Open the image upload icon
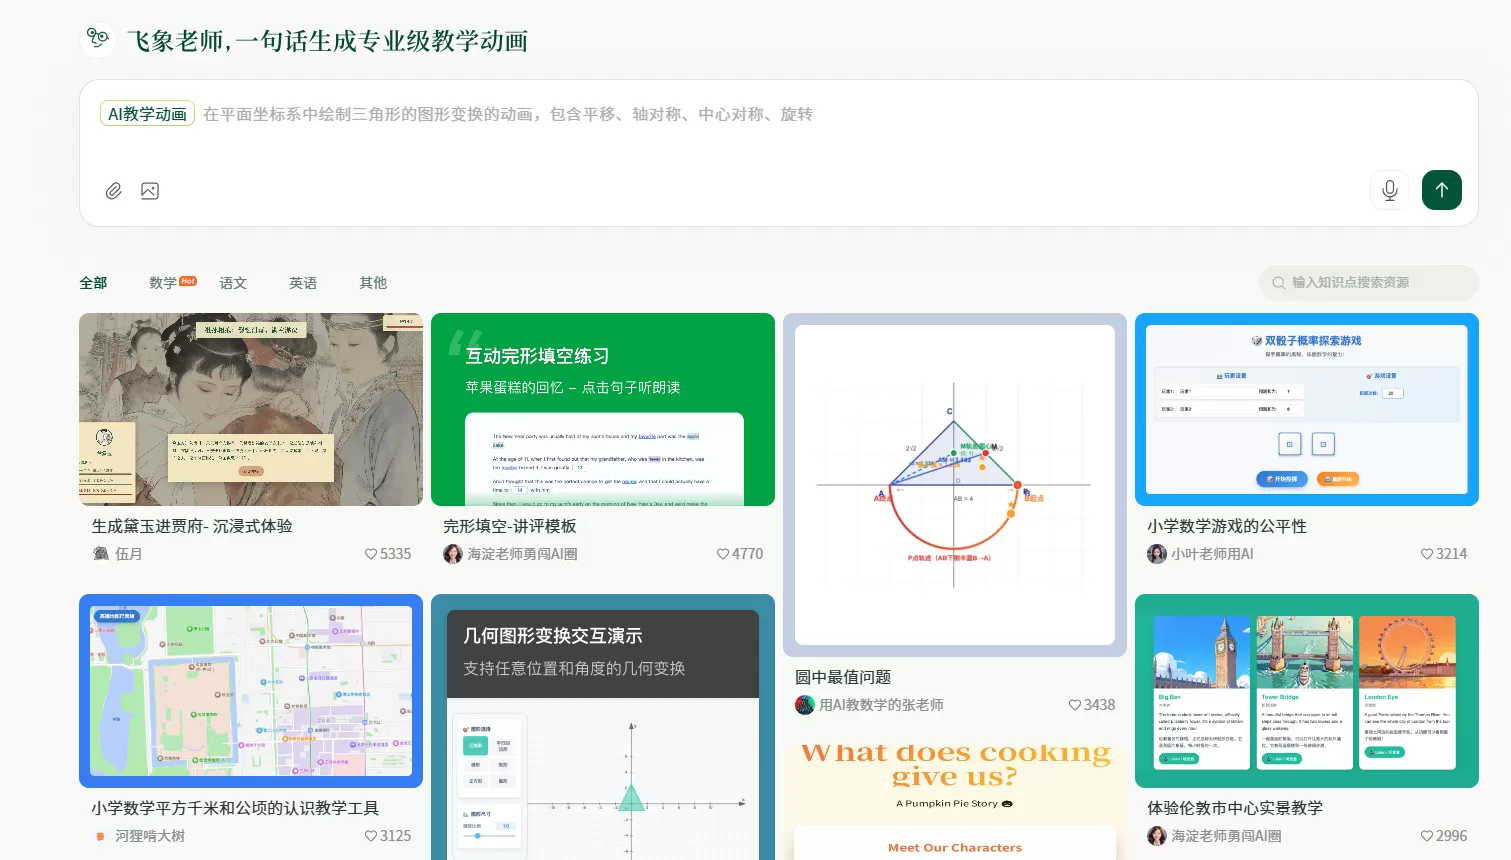This screenshot has width=1511, height=860. point(150,190)
